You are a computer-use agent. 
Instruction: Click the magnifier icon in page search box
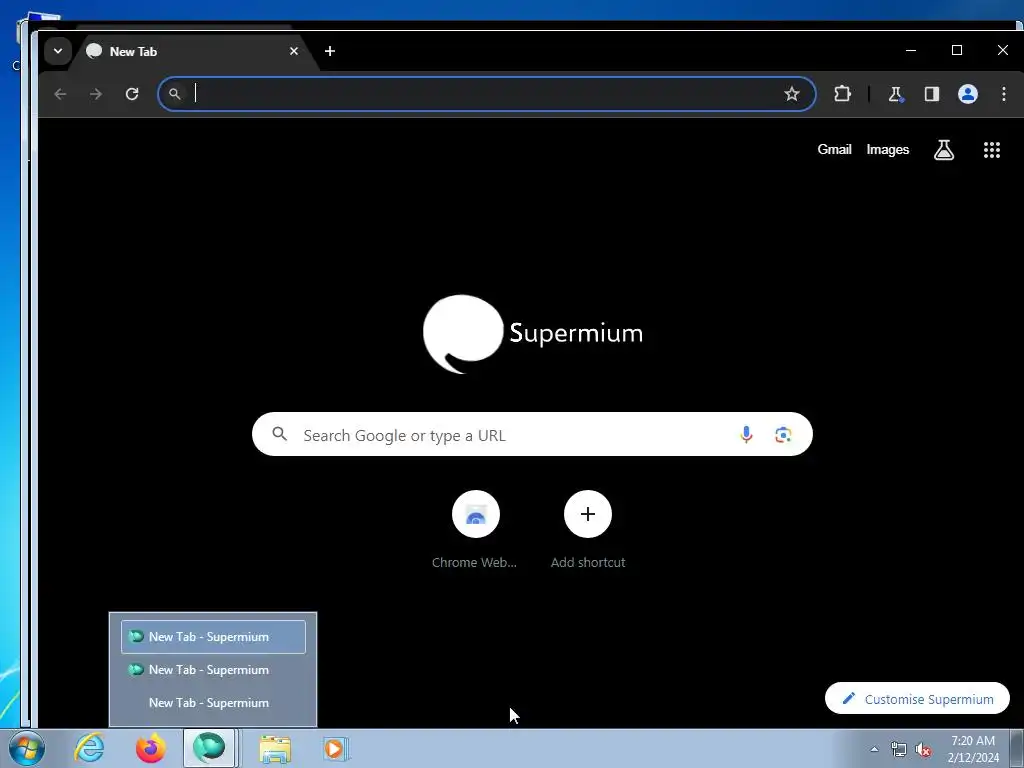coord(280,434)
